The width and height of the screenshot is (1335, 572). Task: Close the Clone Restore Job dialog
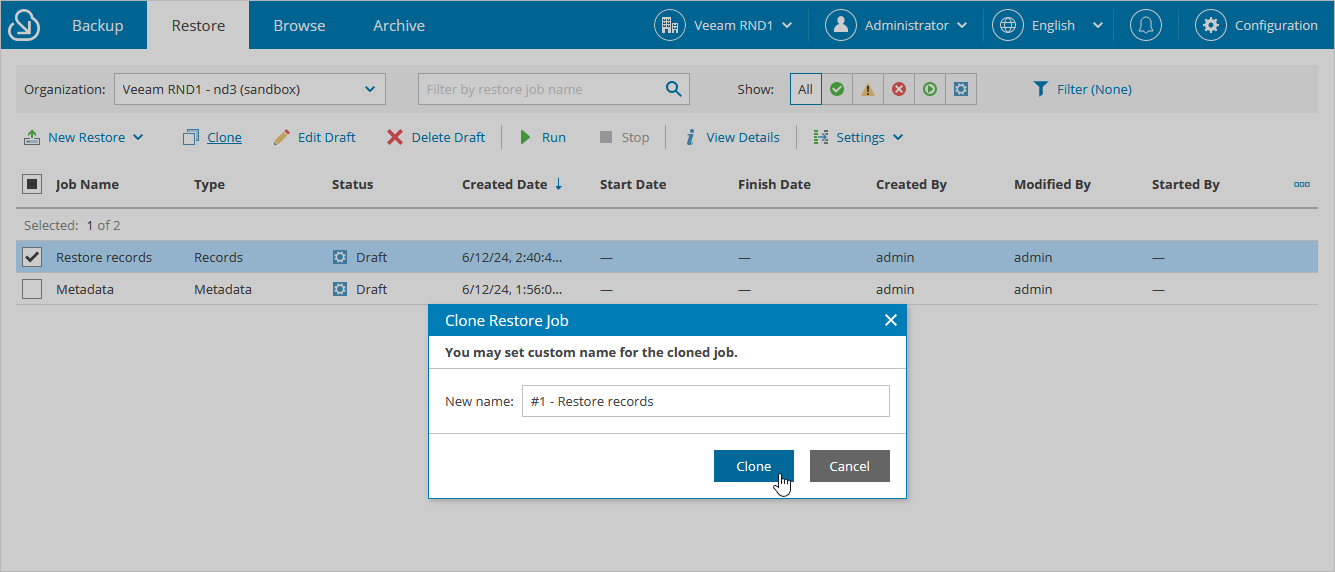pos(891,320)
